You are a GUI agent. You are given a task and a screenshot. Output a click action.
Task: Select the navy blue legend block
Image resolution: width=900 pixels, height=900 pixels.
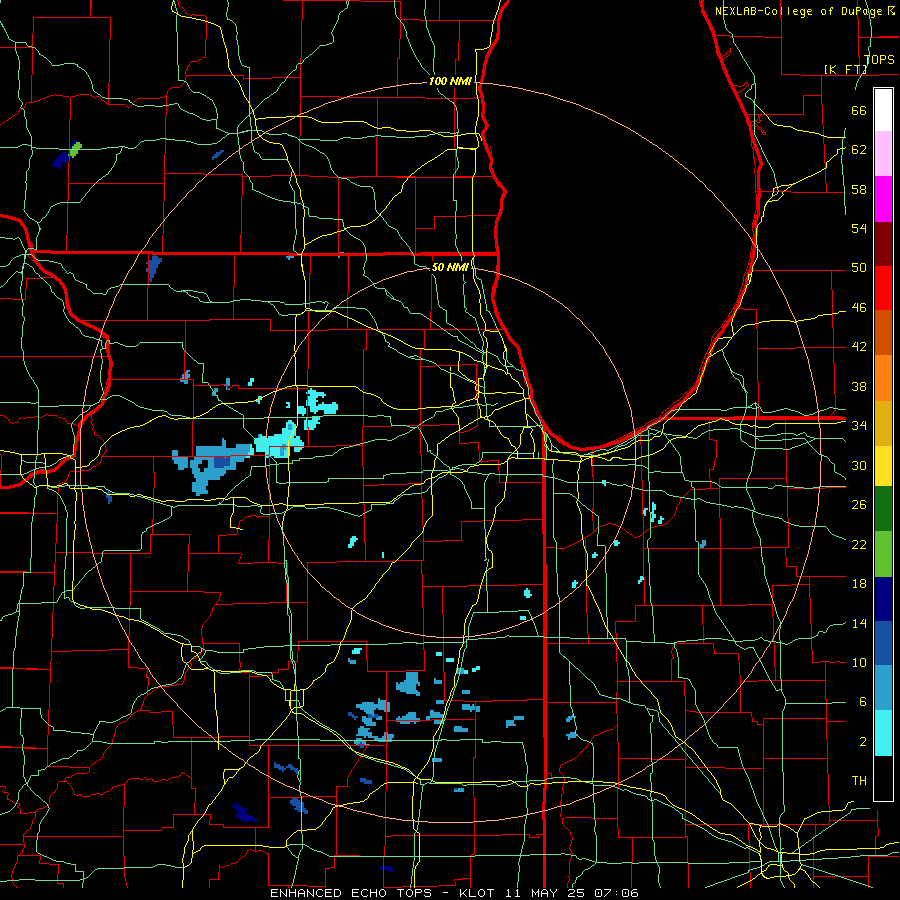(883, 599)
